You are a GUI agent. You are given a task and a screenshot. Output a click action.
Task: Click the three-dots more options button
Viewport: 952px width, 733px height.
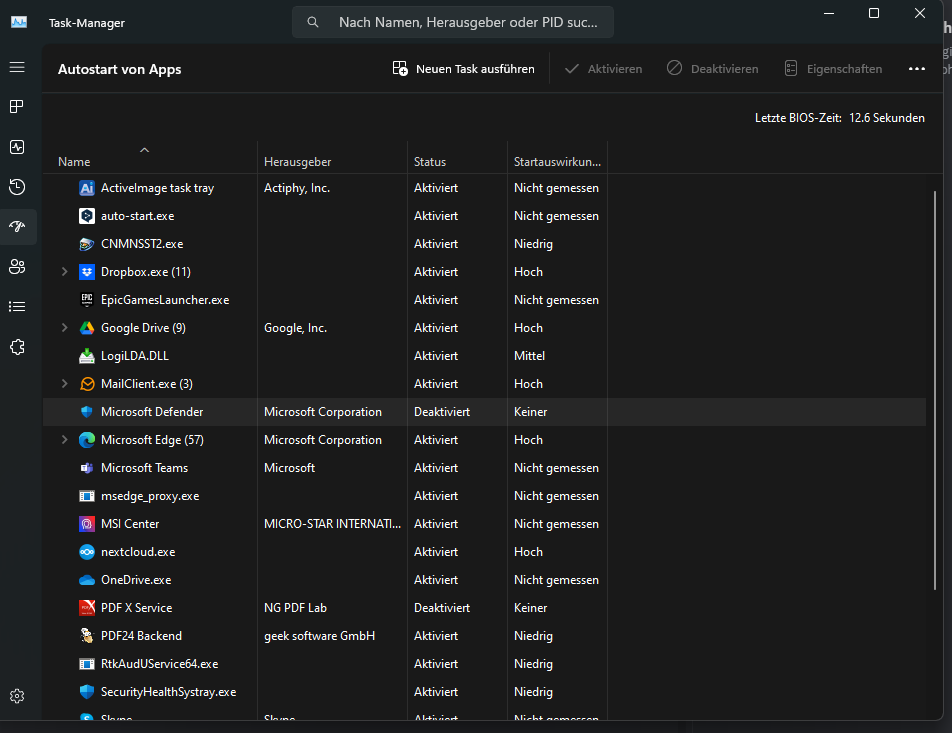(917, 69)
